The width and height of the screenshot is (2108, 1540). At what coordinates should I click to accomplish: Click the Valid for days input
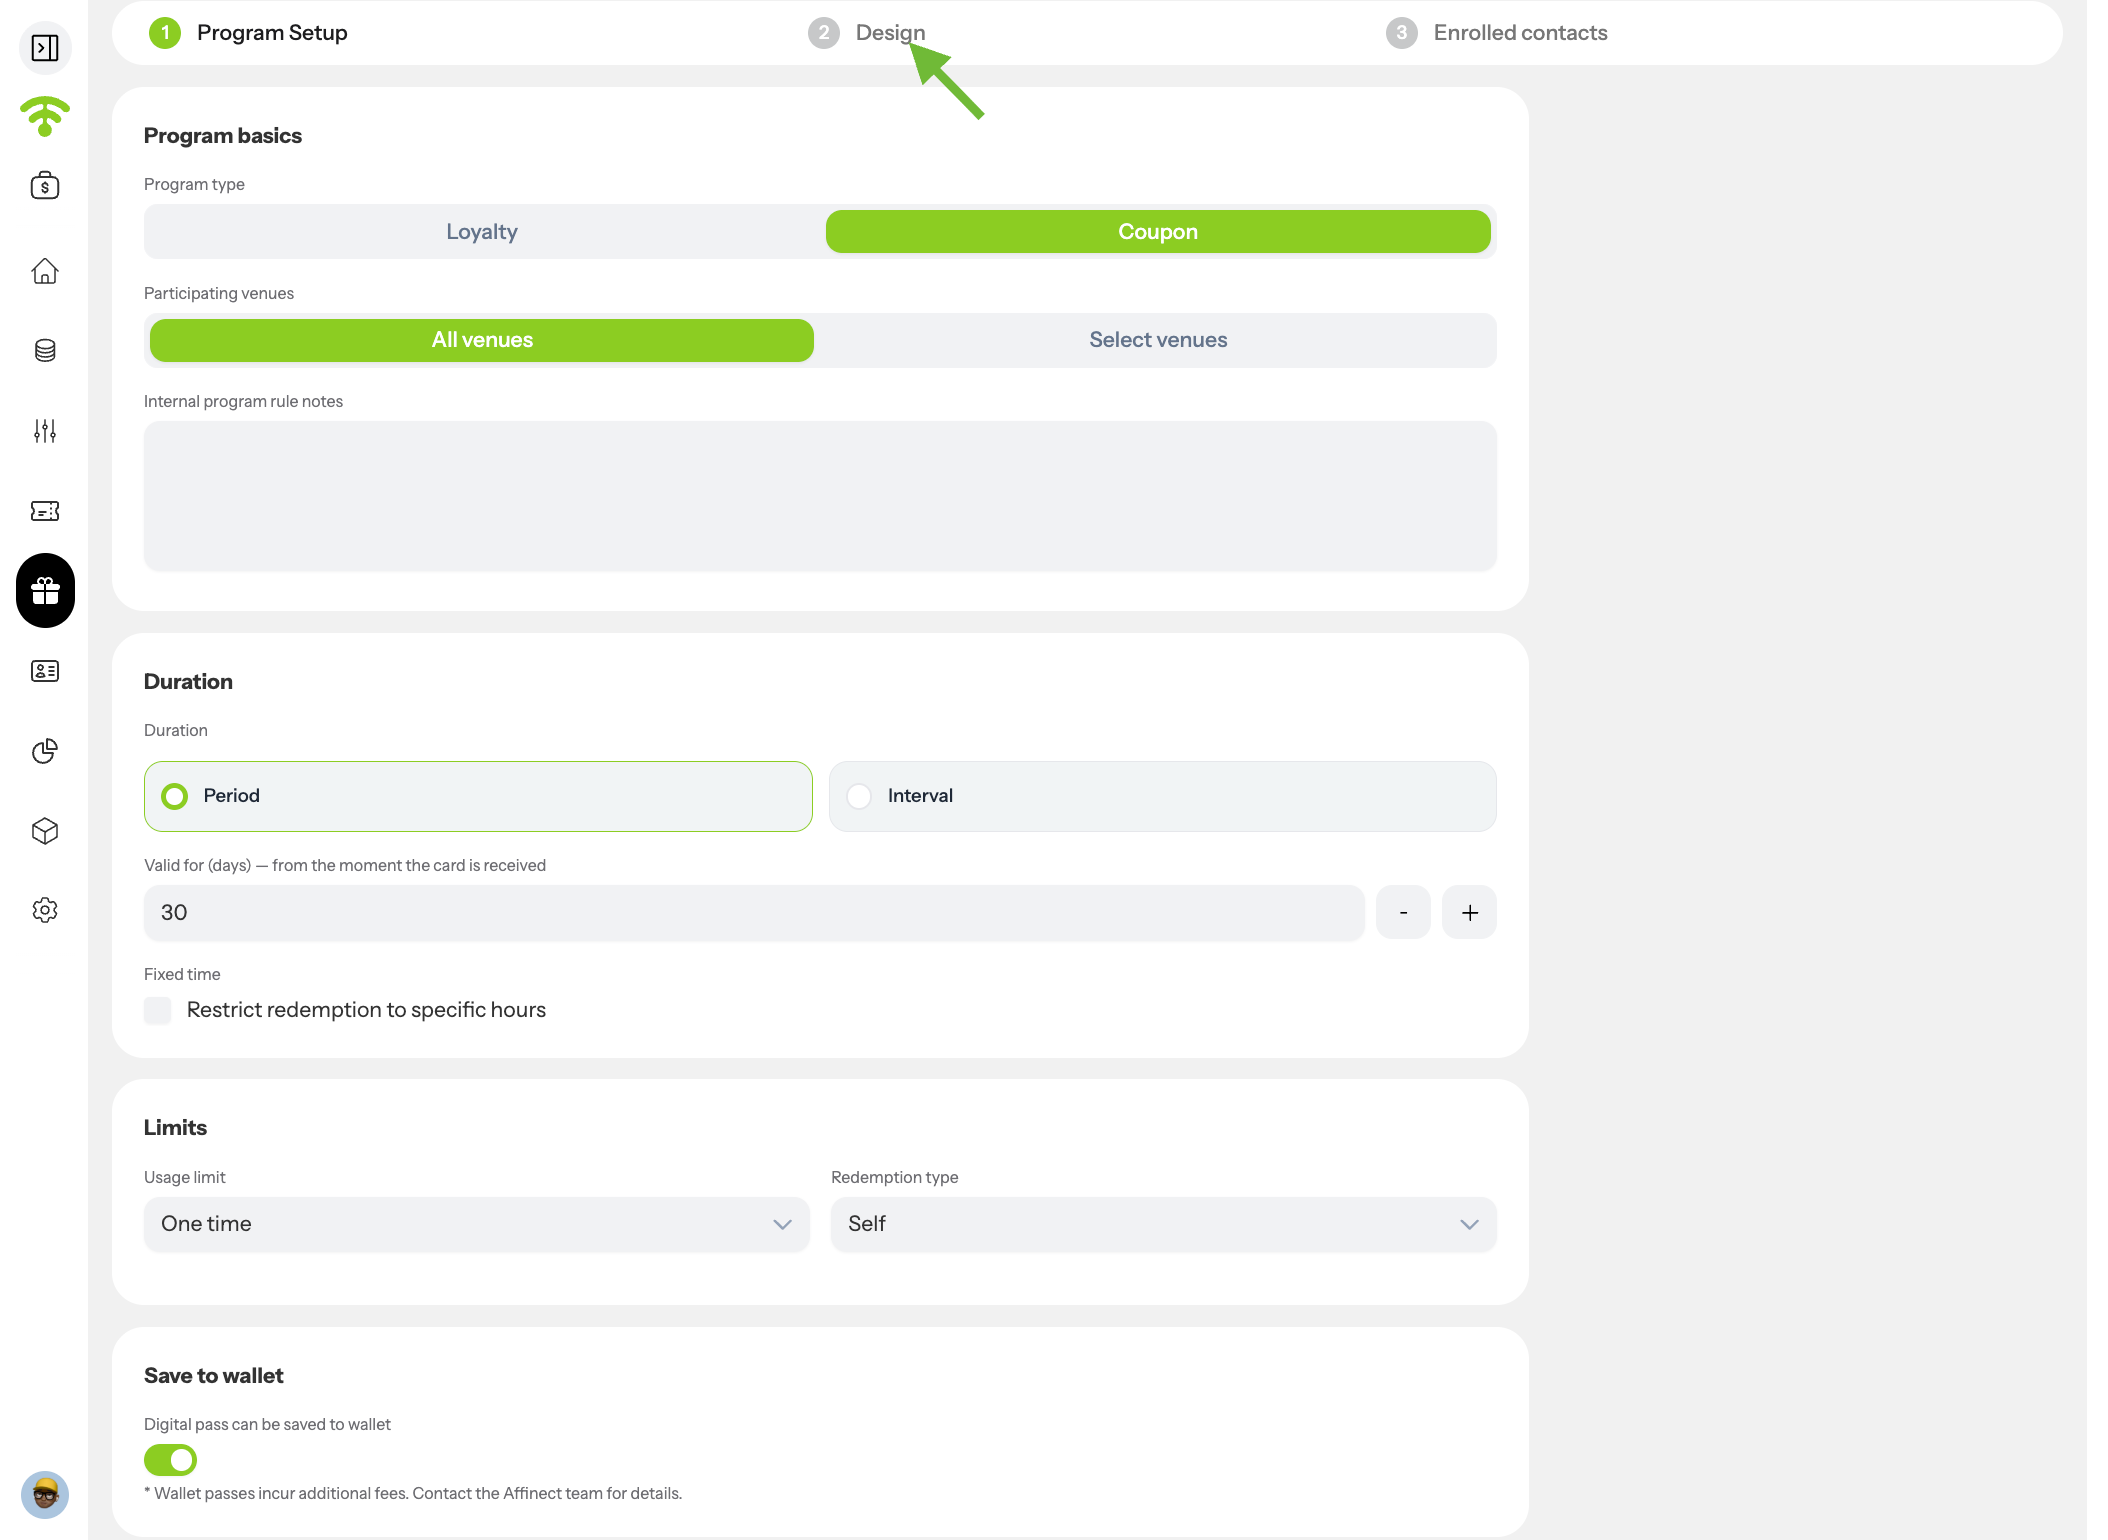click(x=754, y=912)
